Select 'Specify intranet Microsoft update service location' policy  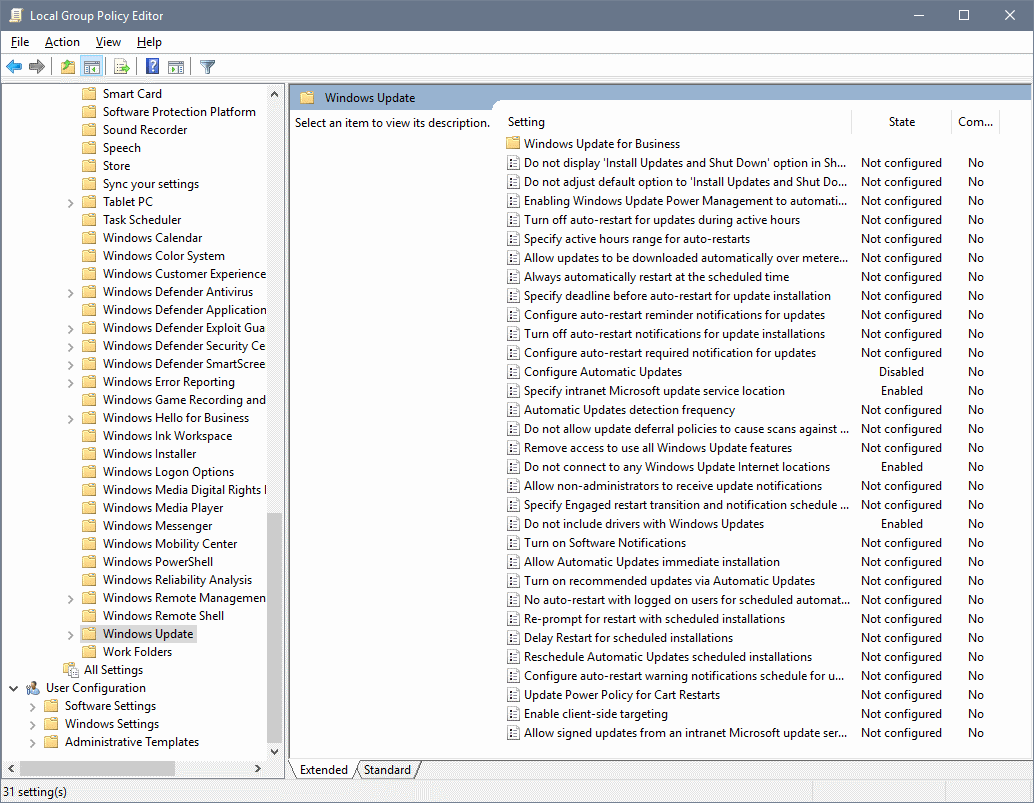(654, 391)
